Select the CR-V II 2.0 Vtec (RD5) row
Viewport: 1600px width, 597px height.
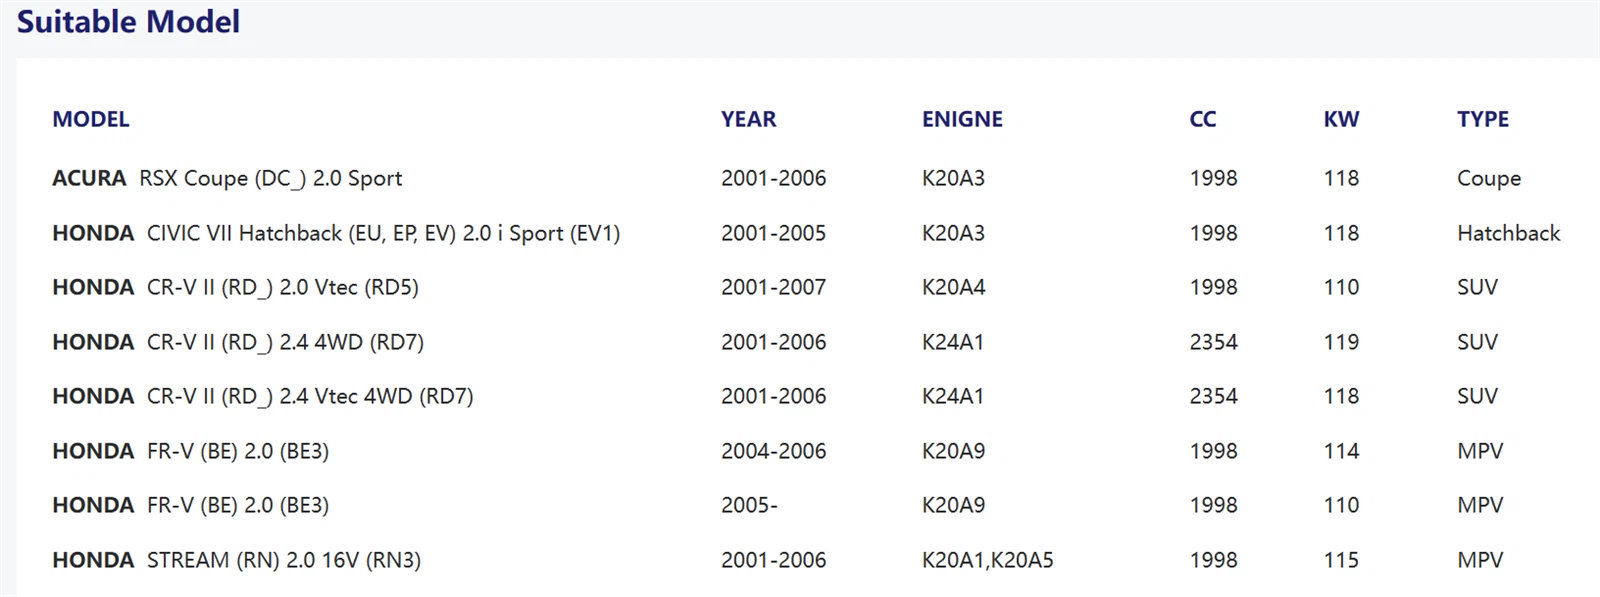235,287
